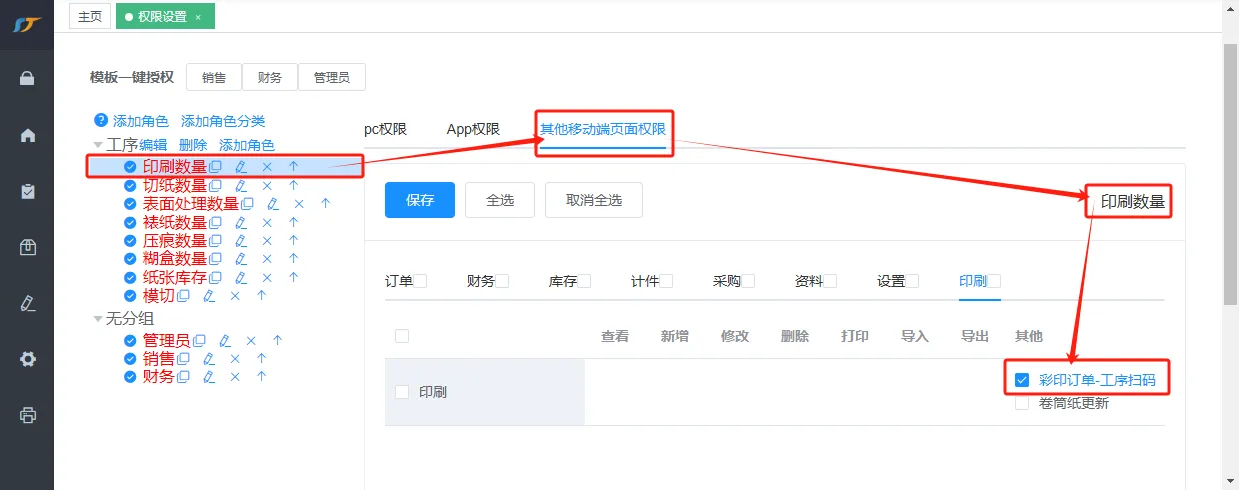Move 模切 role up with arrow icon
Screen dimensions: 1239x490
[261, 296]
